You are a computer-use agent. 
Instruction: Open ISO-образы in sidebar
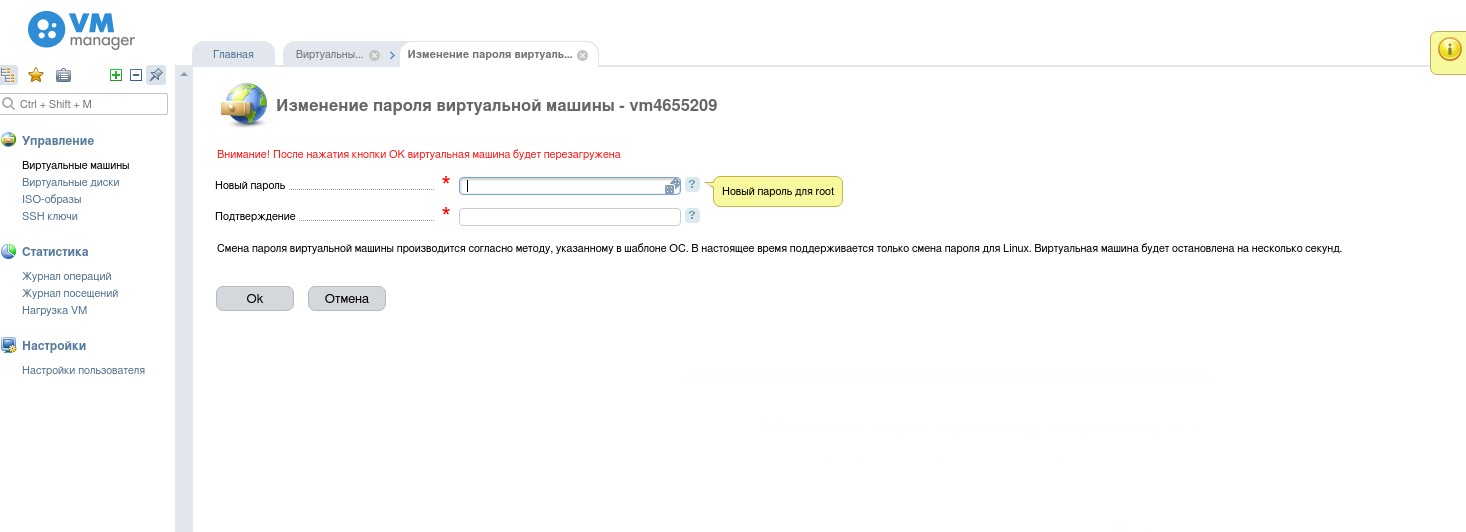[52, 199]
